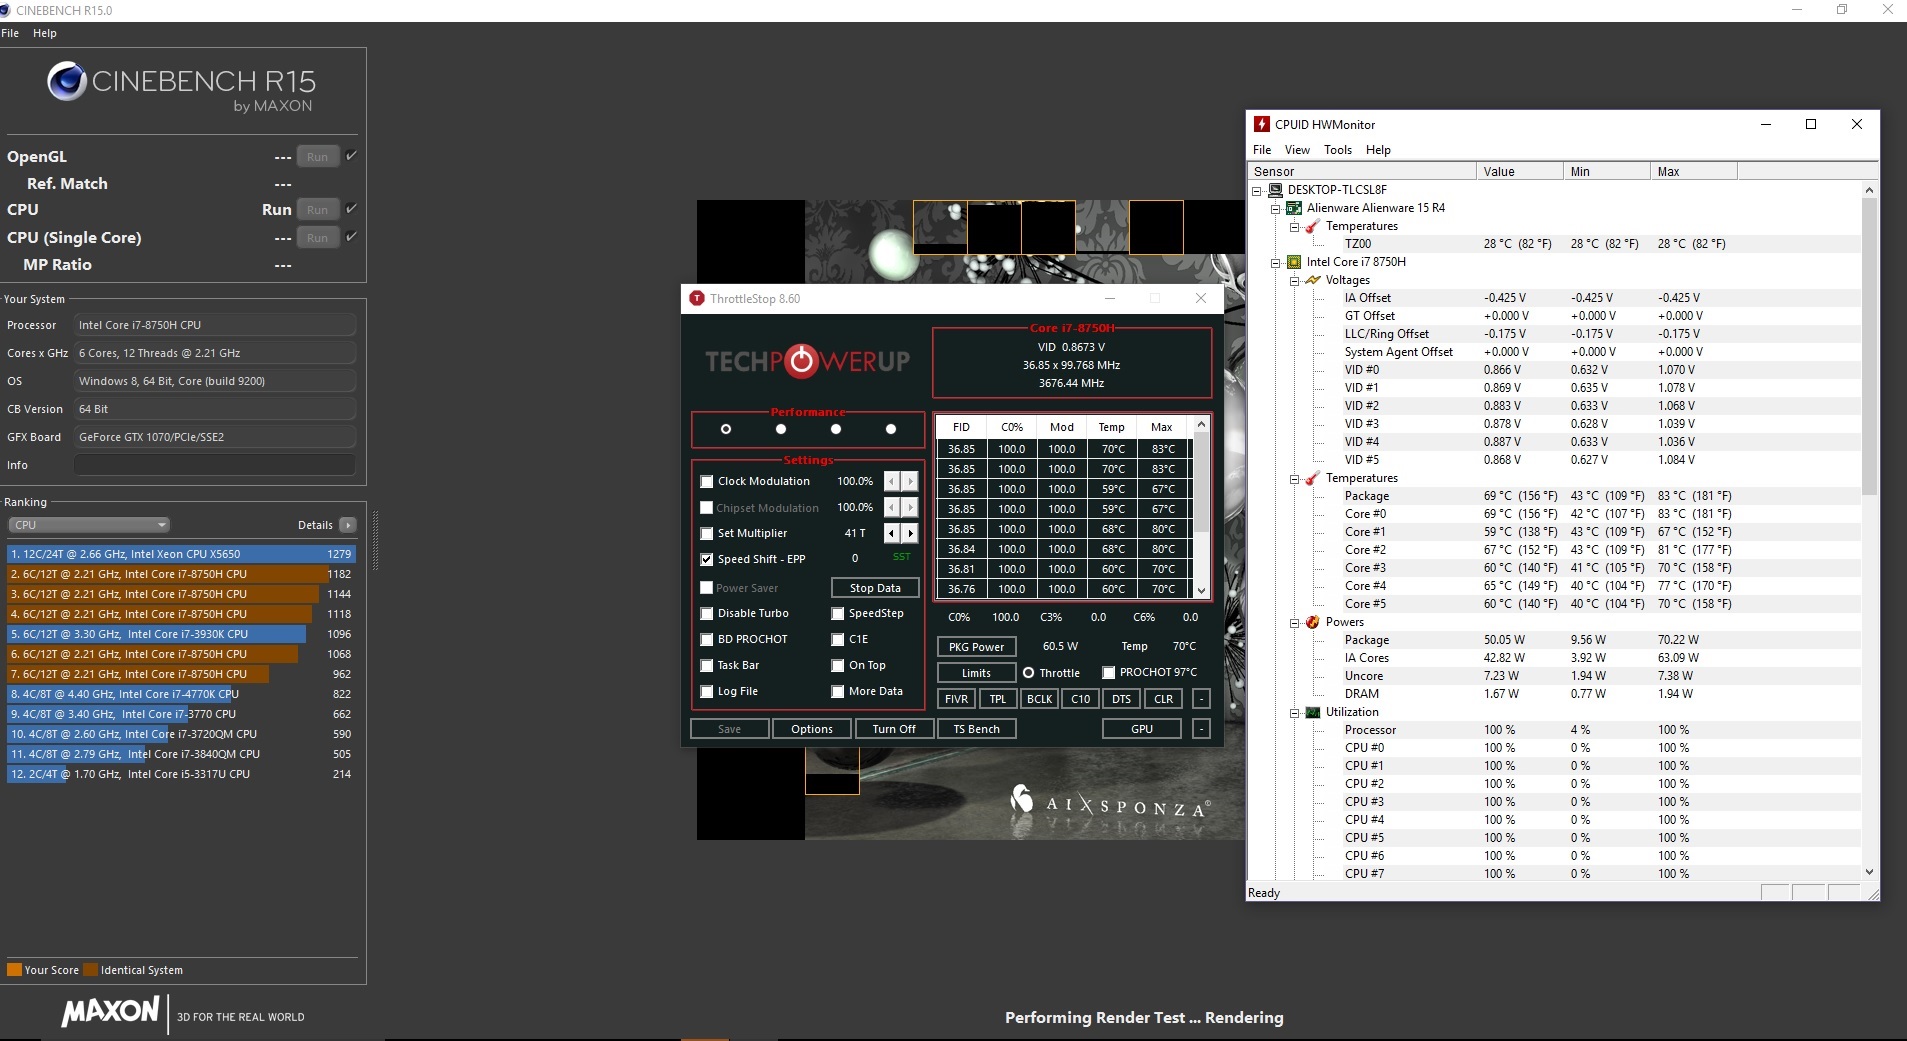Enable the More Data checkbox
Screen dimensions: 1907x1041
(x=838, y=691)
